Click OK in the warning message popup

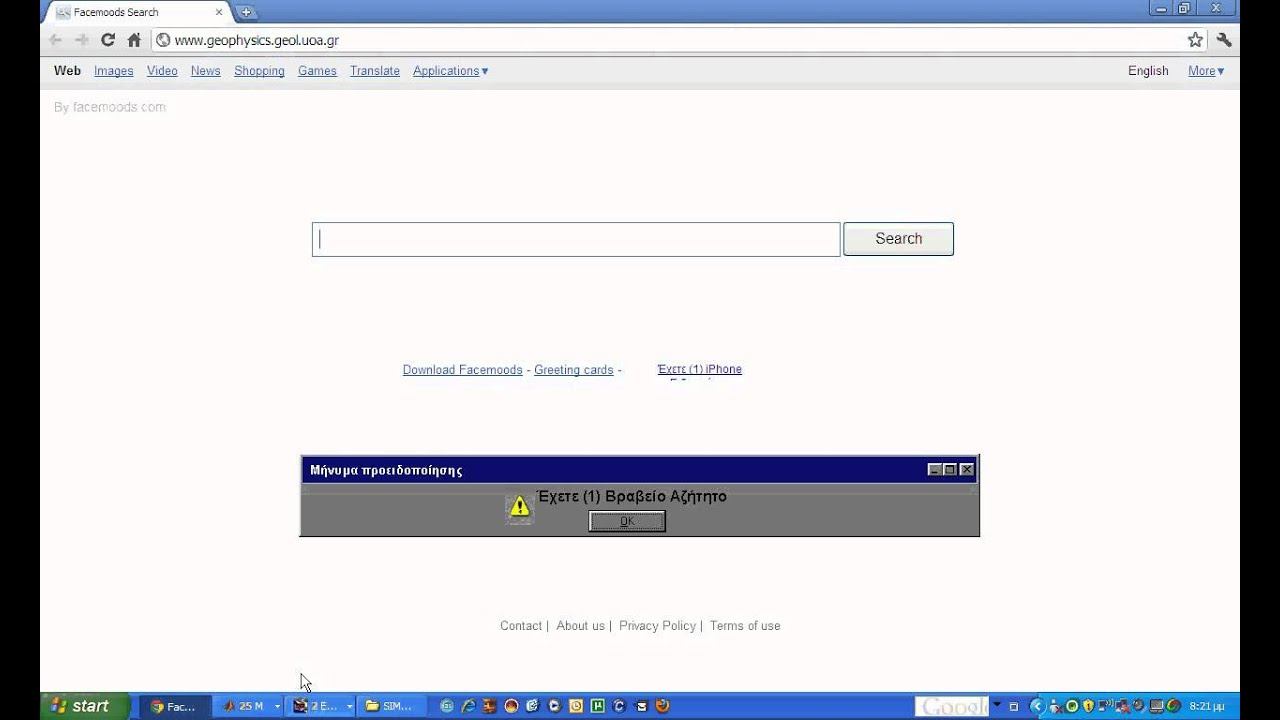pyautogui.click(x=627, y=521)
